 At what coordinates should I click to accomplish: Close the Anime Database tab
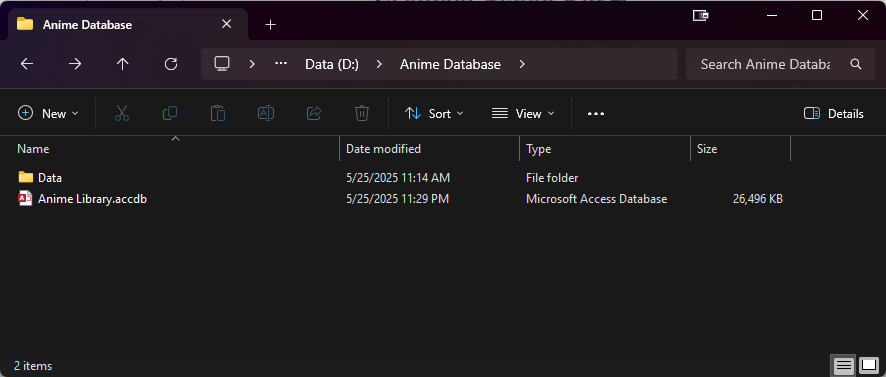(x=226, y=24)
